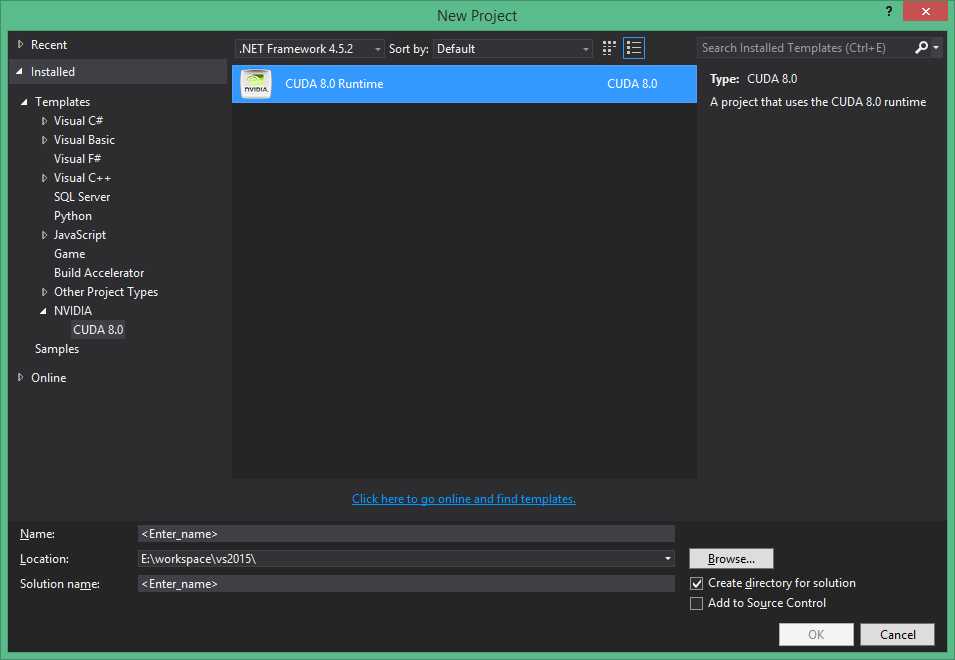Screen dimensions: 955x660
Task: Select Samples in the tree
Action: [57, 349]
